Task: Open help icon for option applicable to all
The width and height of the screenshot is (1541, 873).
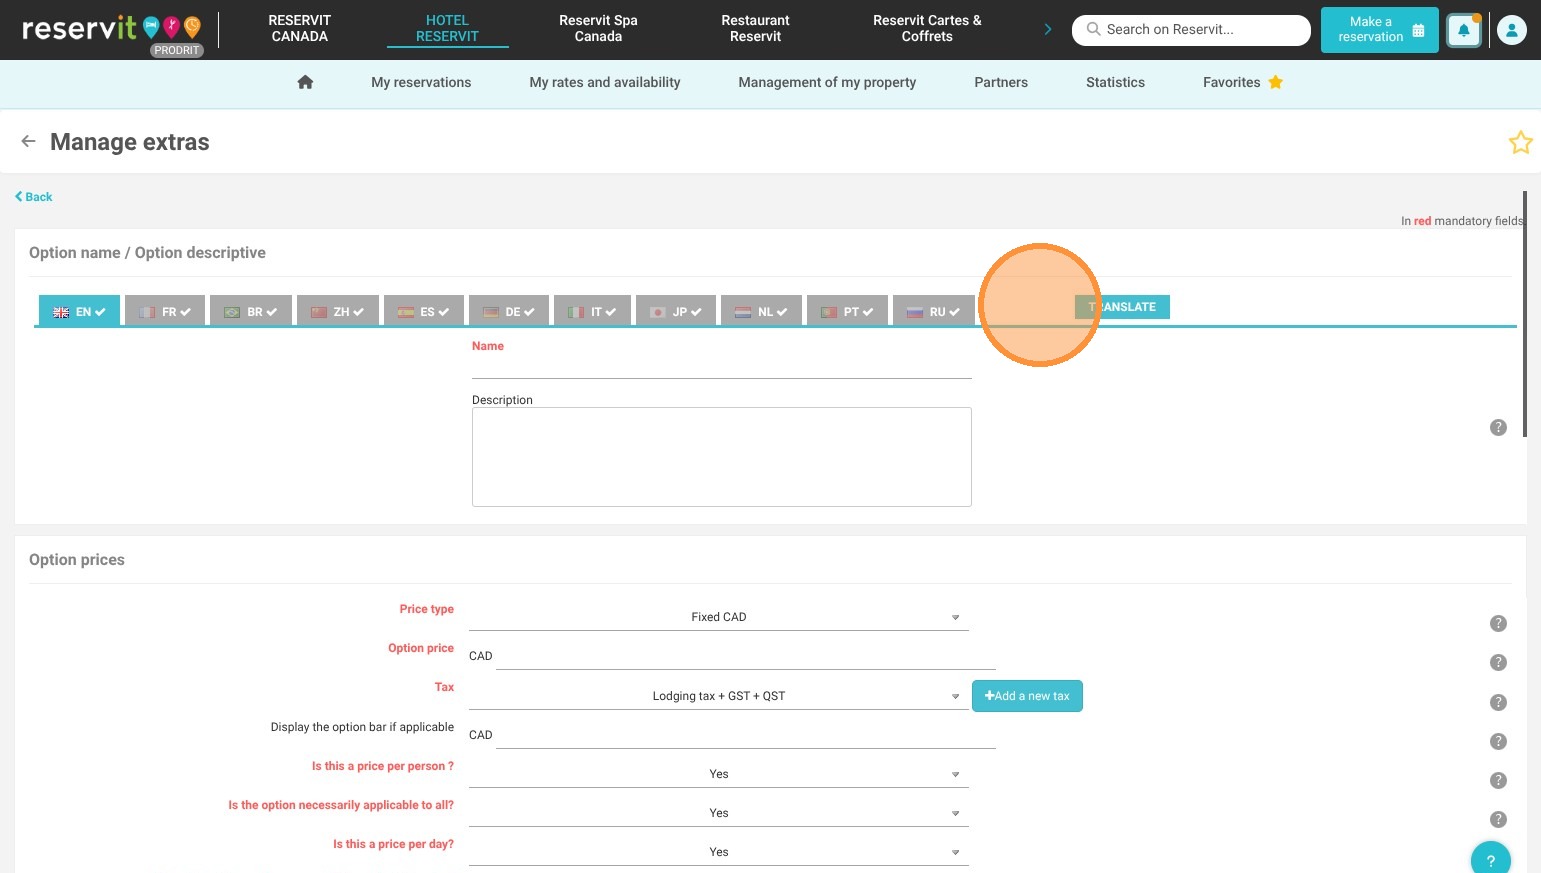Action: coord(1498,819)
